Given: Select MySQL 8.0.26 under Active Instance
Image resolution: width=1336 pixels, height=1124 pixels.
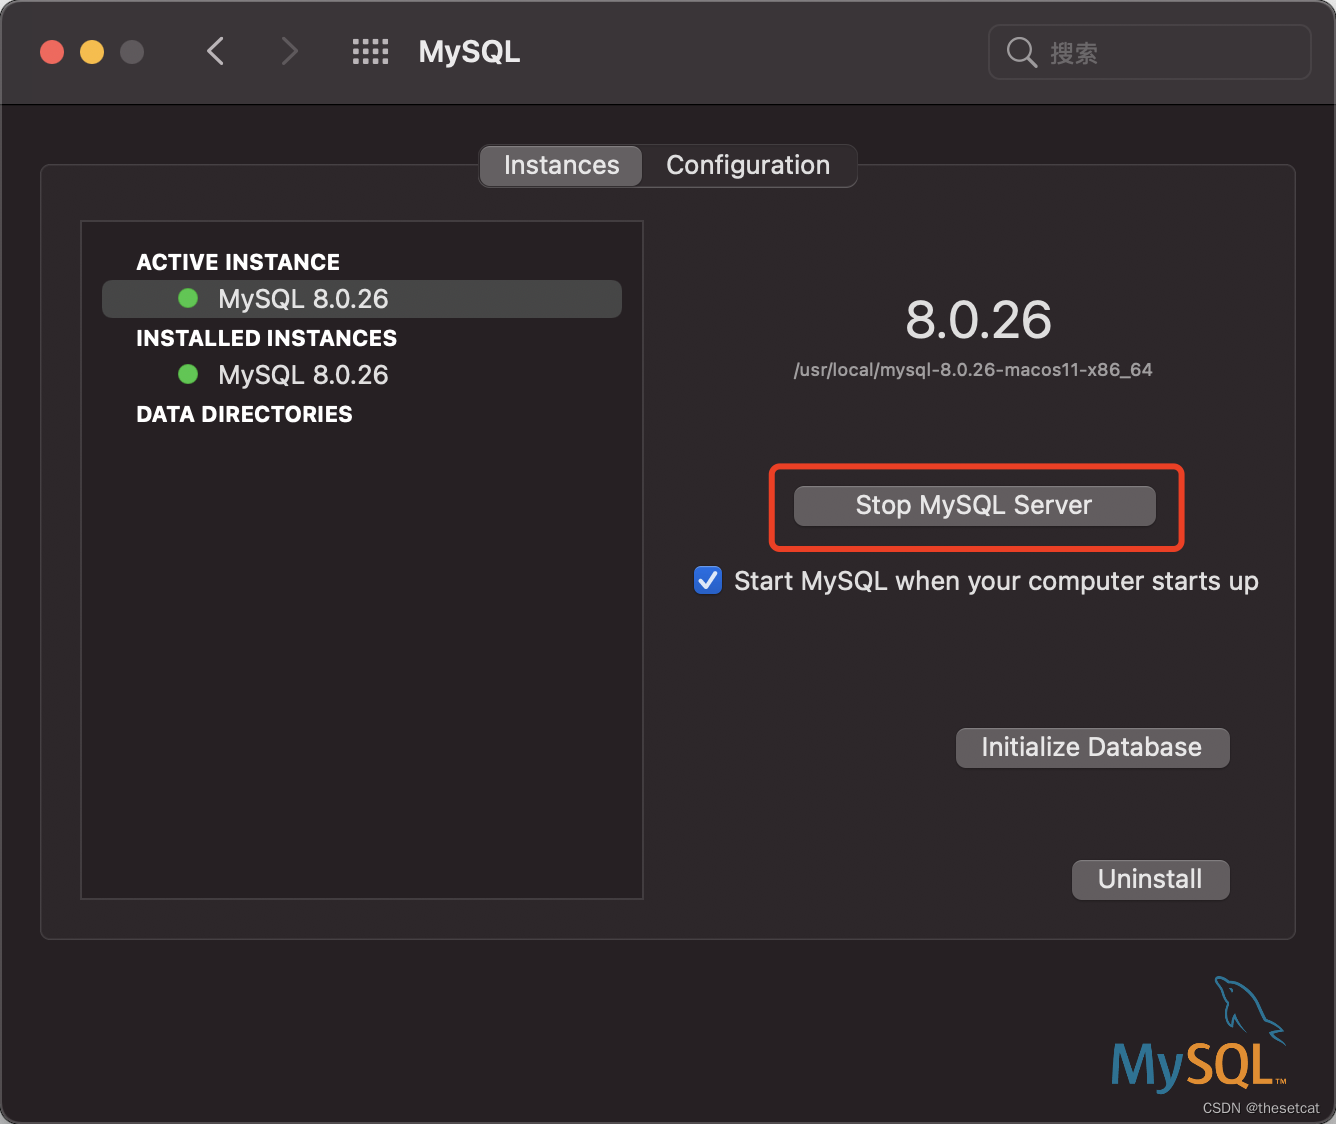Looking at the screenshot, I should (x=303, y=298).
